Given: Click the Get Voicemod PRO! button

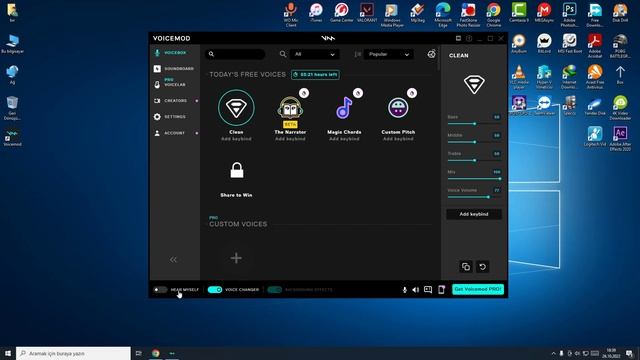Looking at the screenshot, I should 478,289.
